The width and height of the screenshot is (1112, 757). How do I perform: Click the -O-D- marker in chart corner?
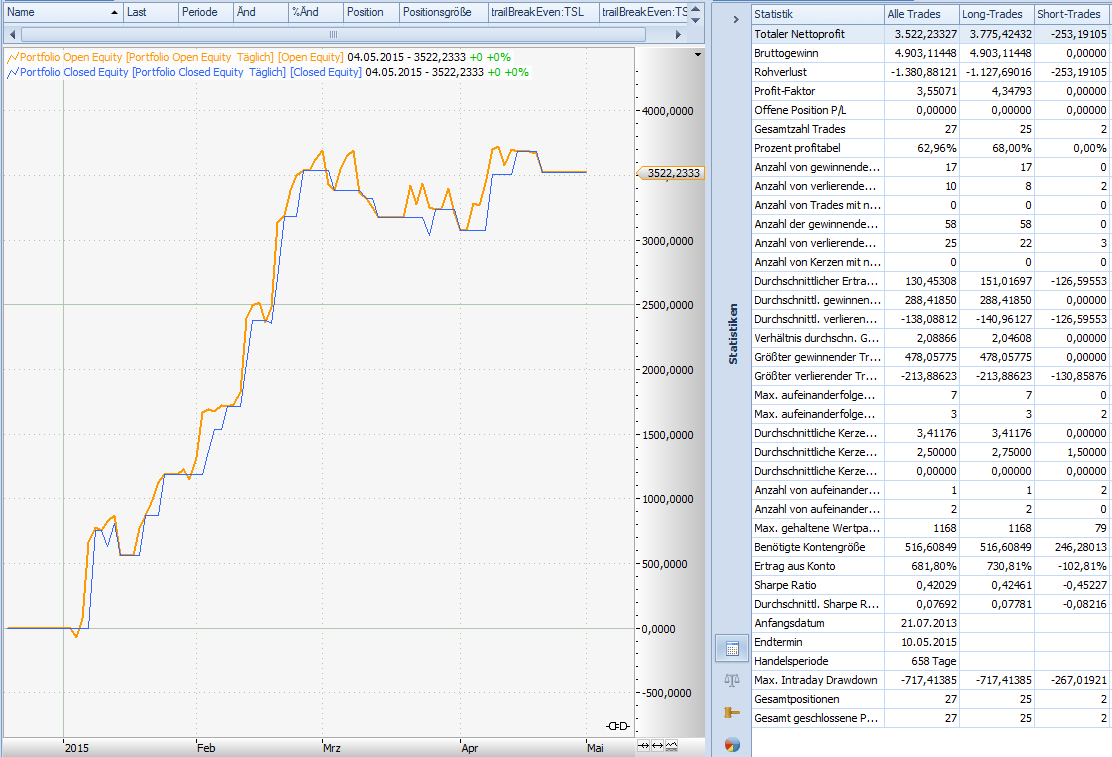point(618,726)
